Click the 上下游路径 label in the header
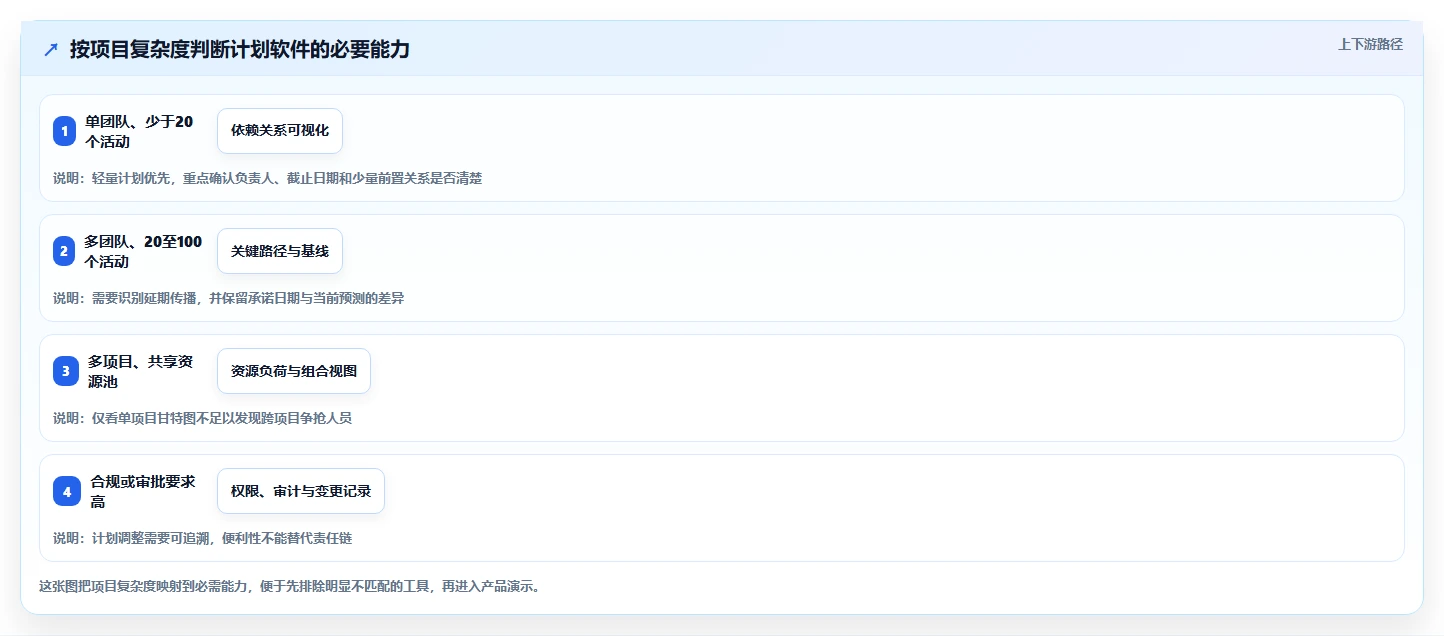The height and width of the screenshot is (636, 1444). [1371, 44]
